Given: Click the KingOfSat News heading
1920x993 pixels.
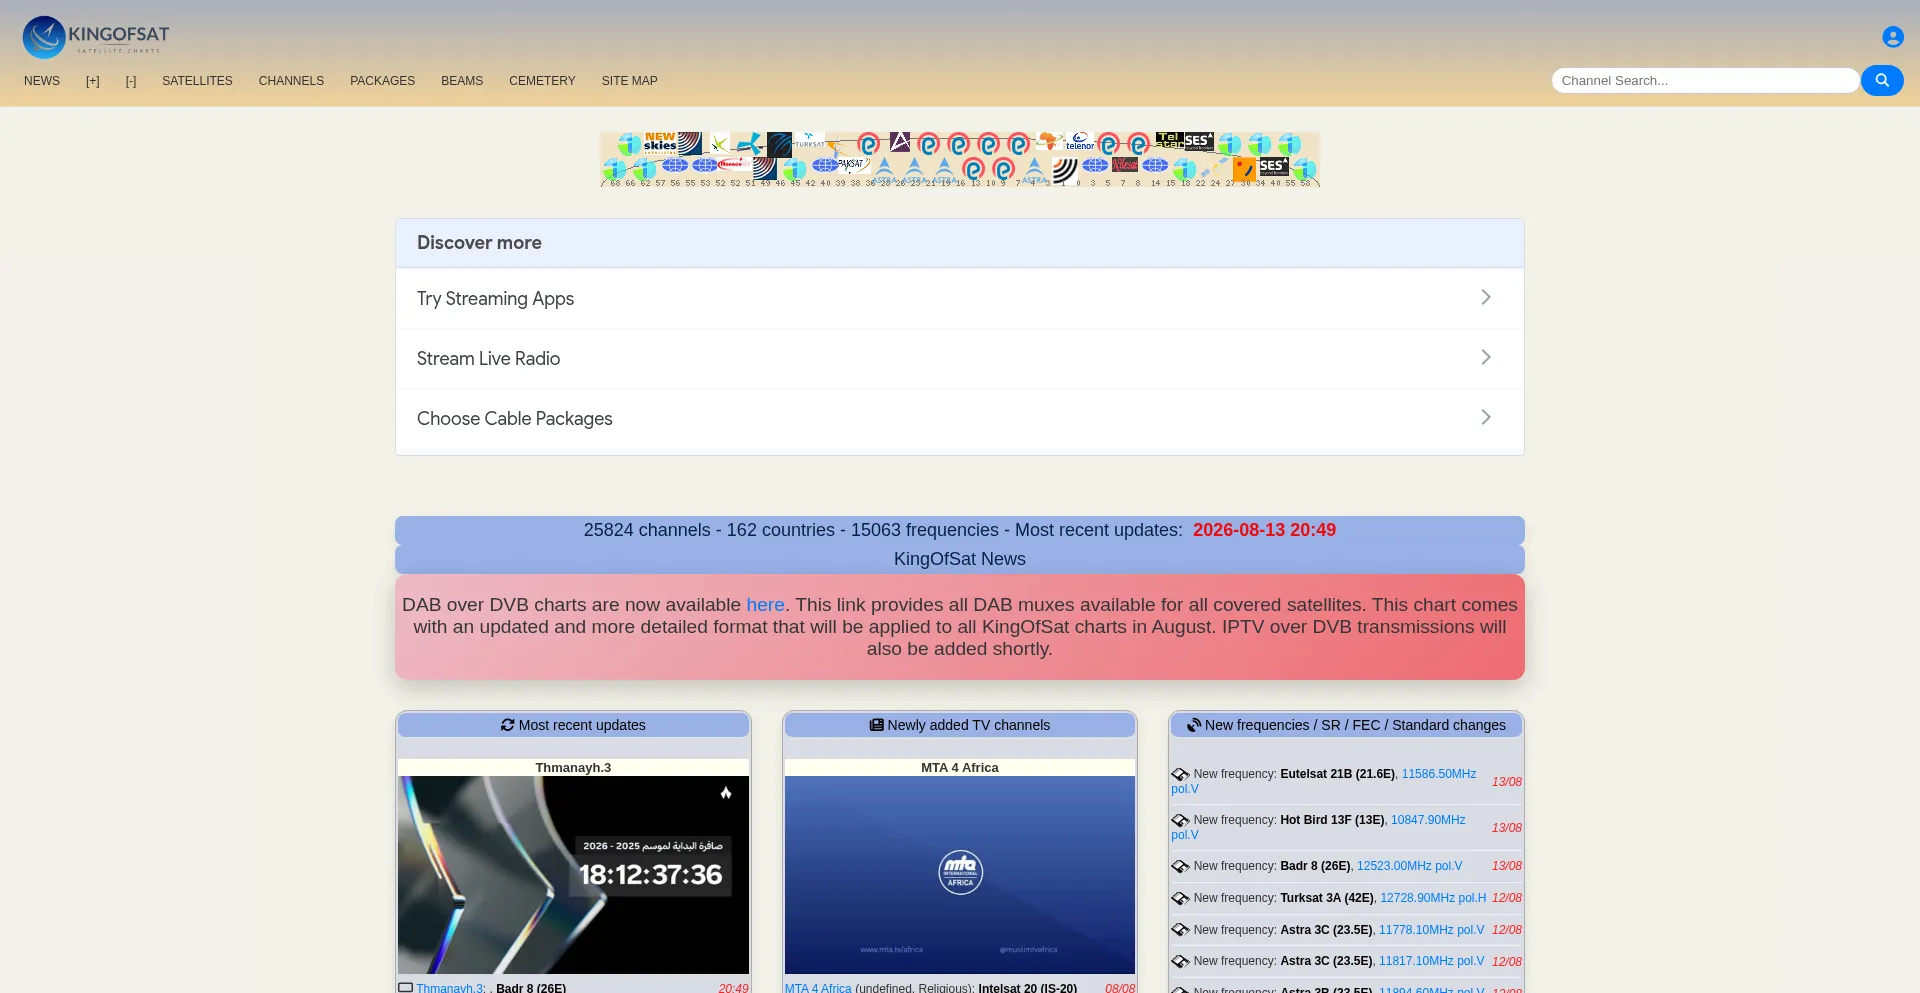Looking at the screenshot, I should coord(960,559).
